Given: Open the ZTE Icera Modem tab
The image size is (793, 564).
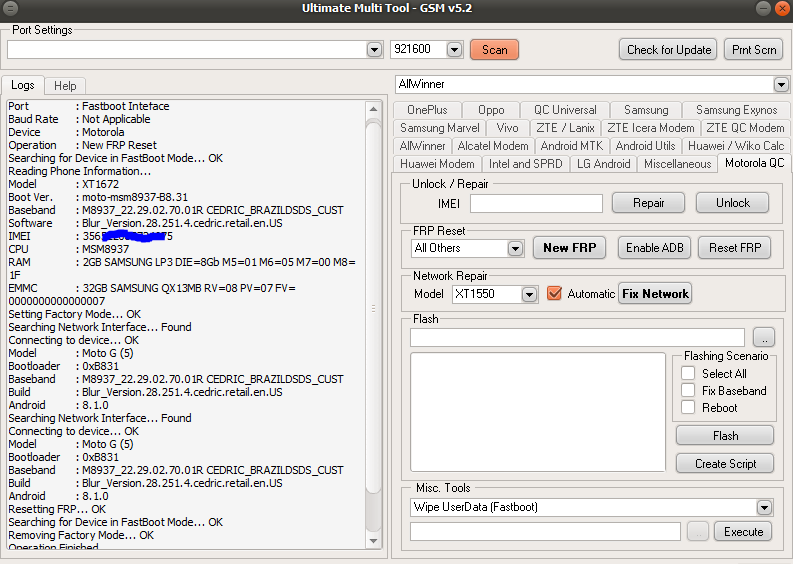Looking at the screenshot, I should point(650,128).
